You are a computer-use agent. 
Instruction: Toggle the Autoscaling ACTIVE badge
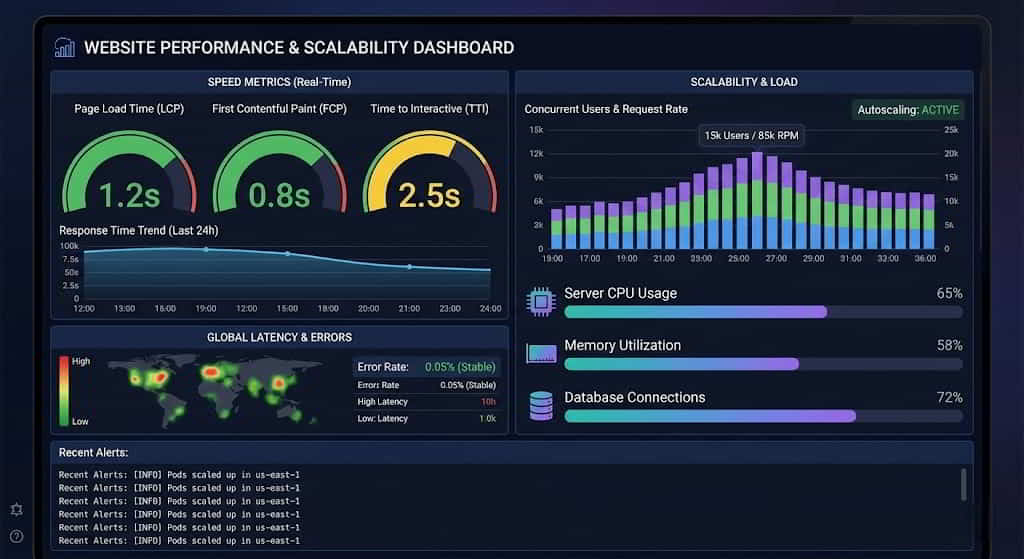pyautogui.click(x=908, y=110)
